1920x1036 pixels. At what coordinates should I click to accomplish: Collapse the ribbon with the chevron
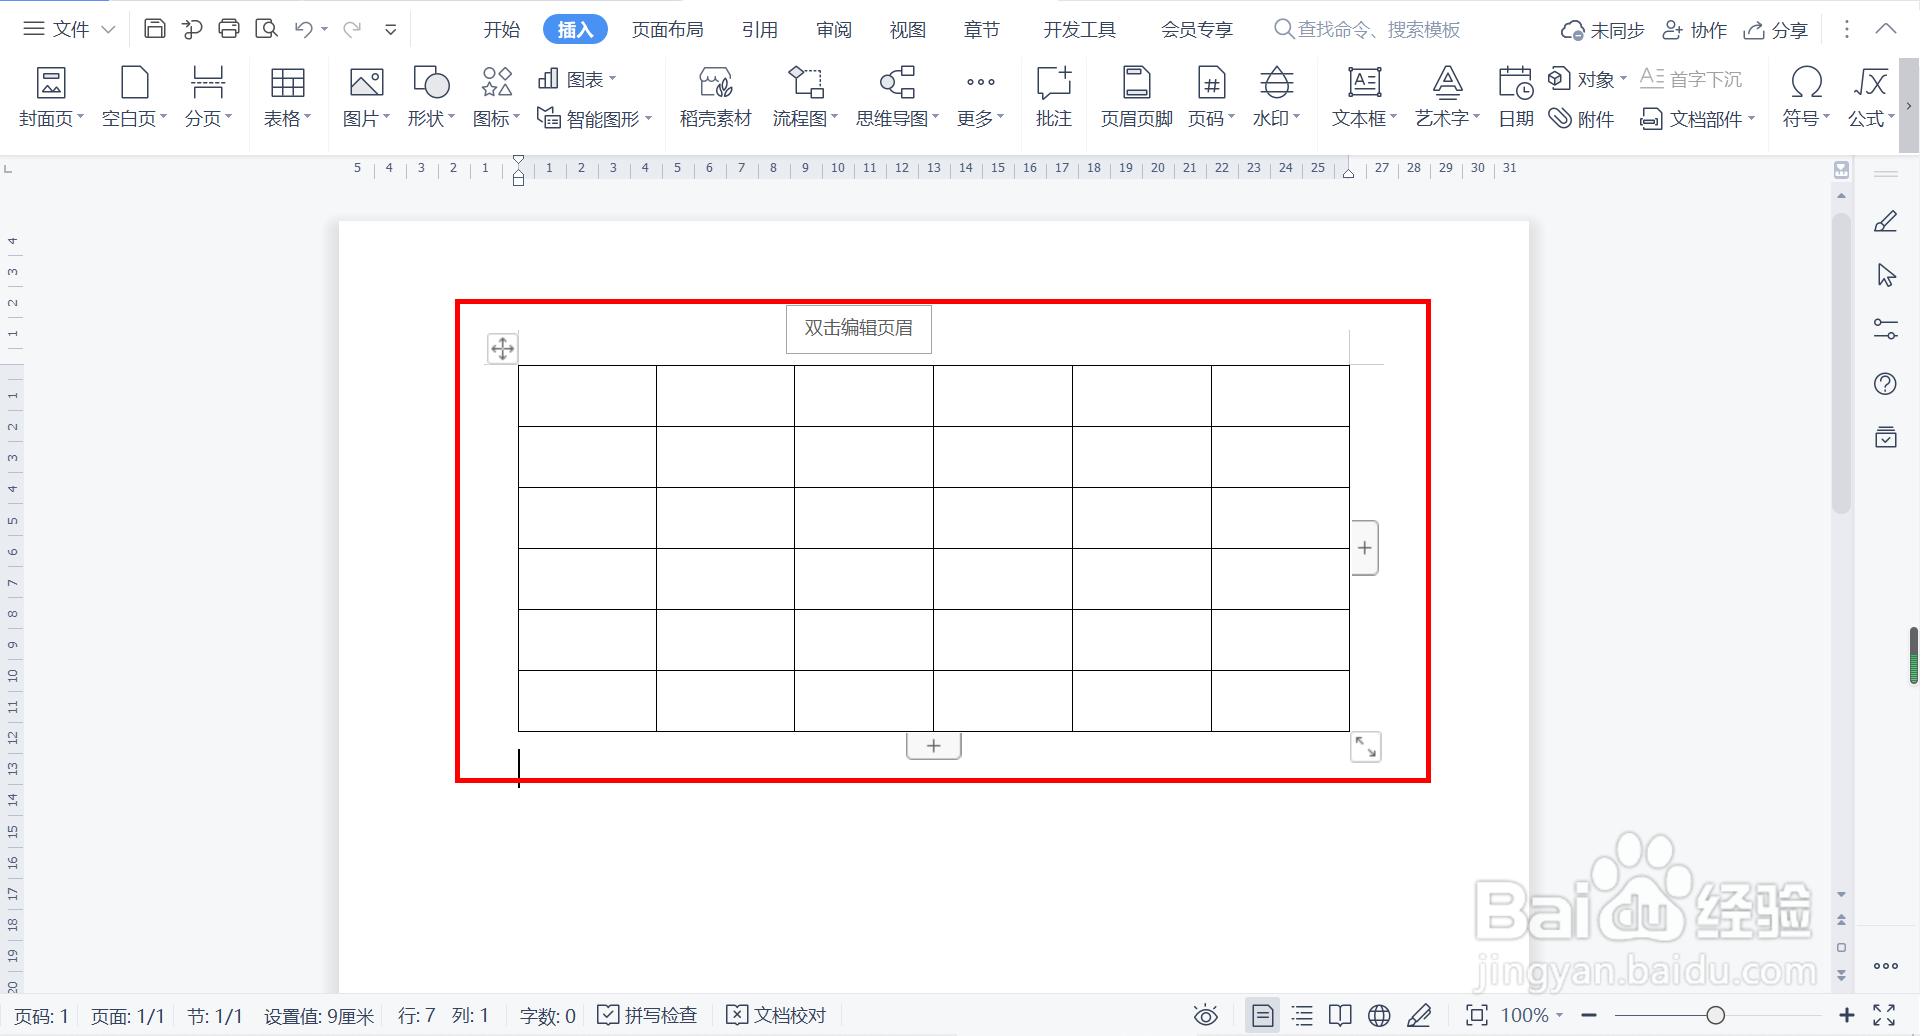click(x=1886, y=29)
